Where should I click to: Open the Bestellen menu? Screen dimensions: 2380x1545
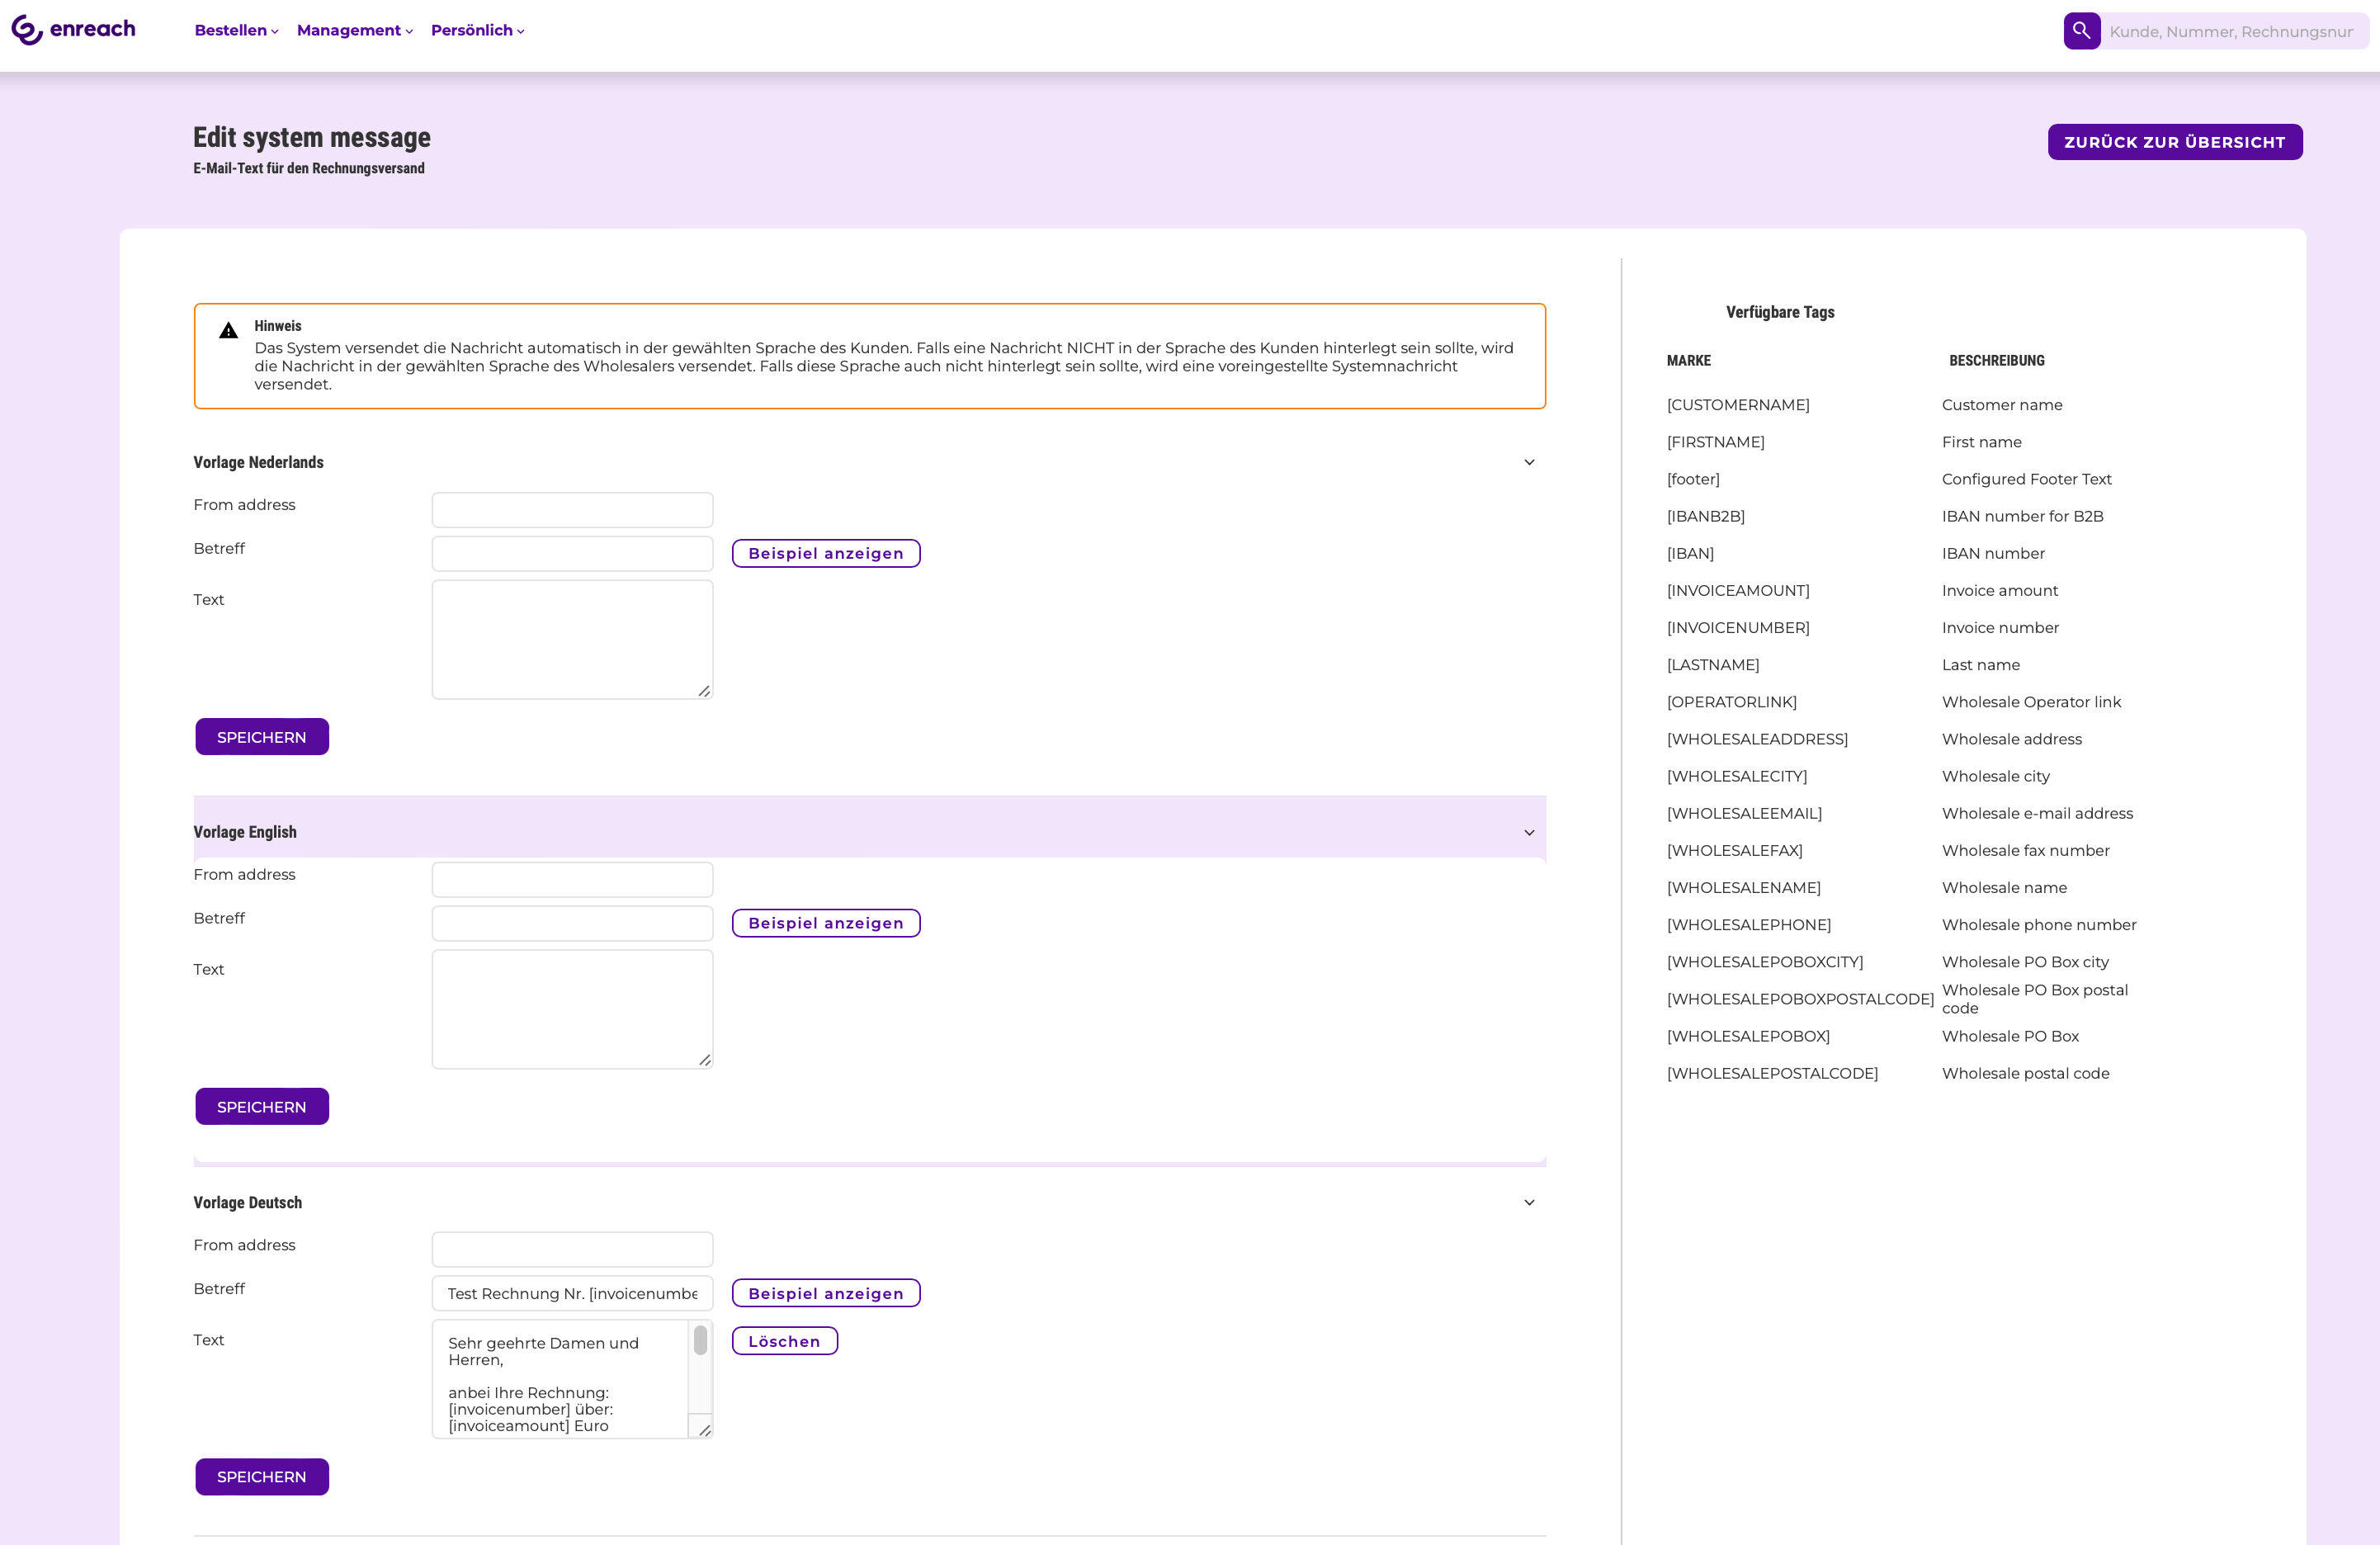236,30
